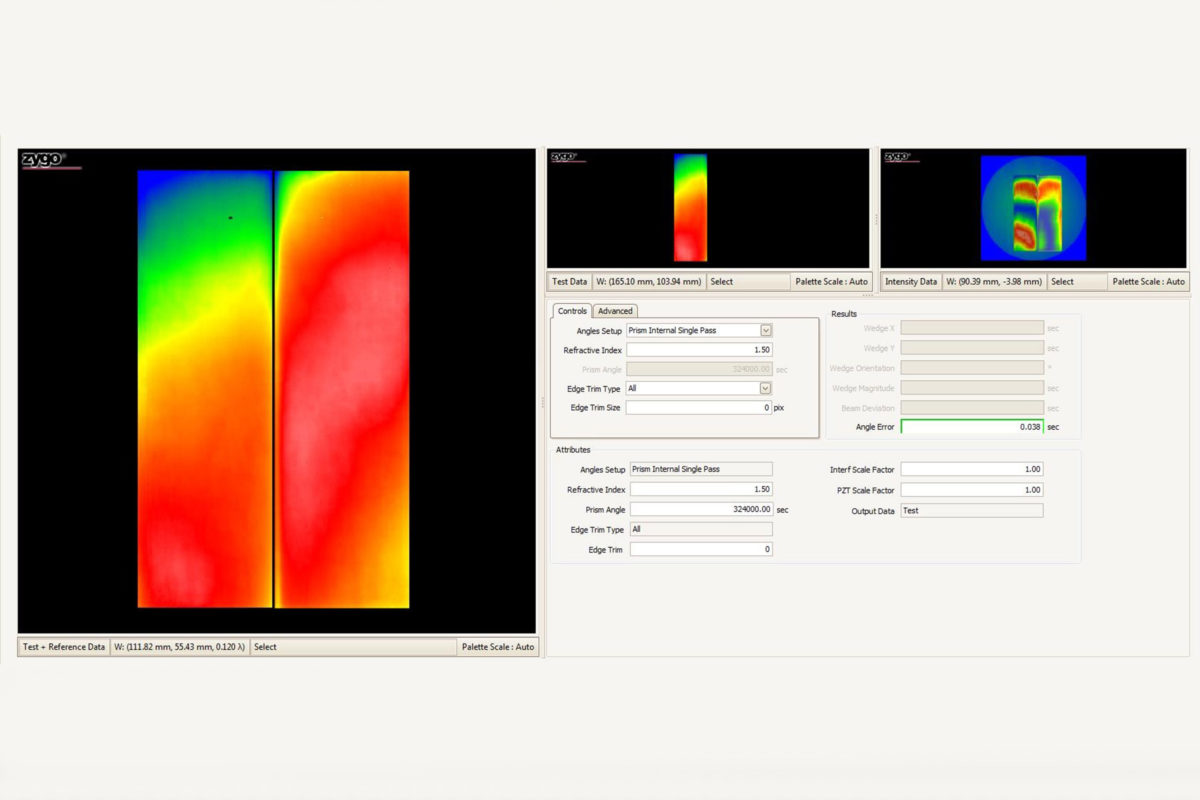Image resolution: width=1200 pixels, height=800 pixels.
Task: Switch to the Advanced tab
Action: tap(615, 310)
